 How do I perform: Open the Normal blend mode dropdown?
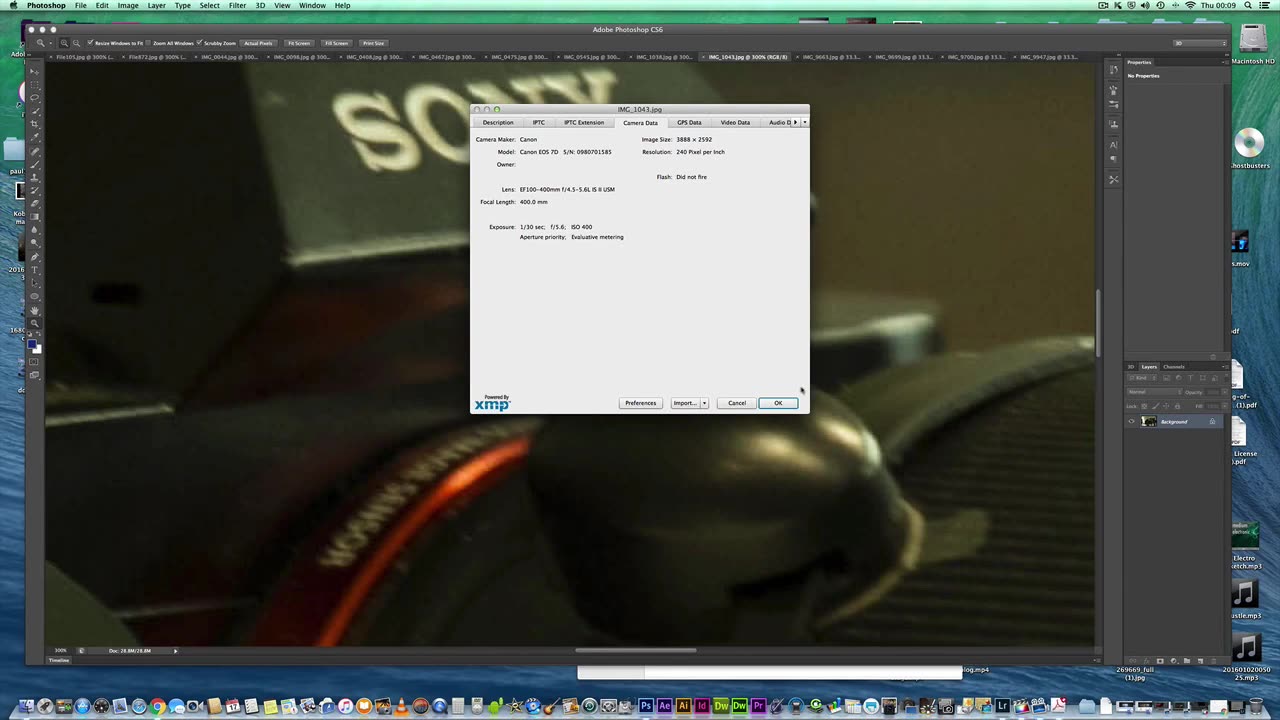(1155, 392)
